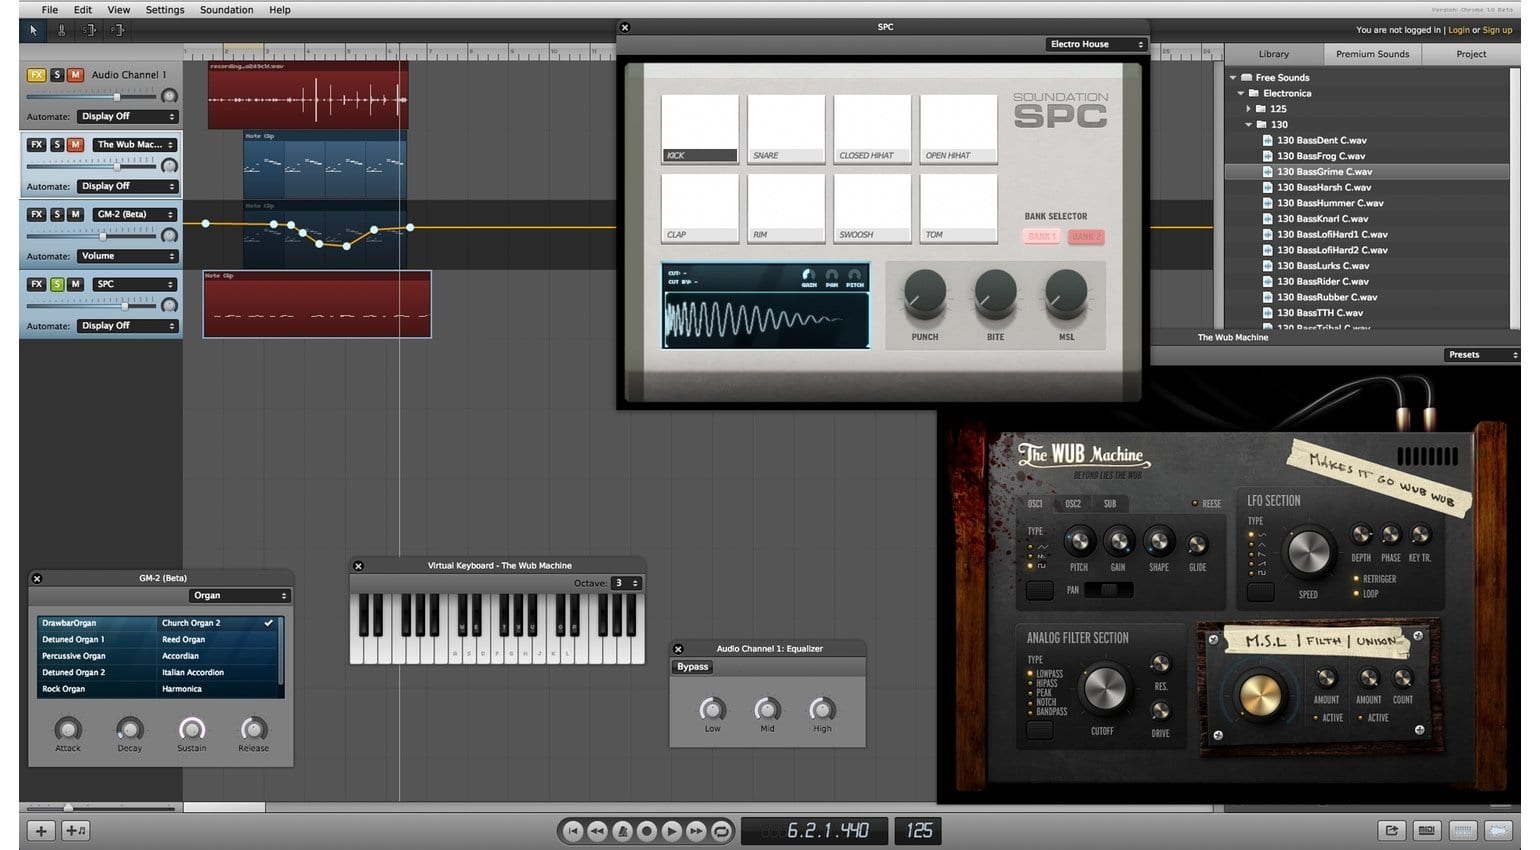
Task: Select BANK 1 on the SPC
Action: click(1041, 237)
